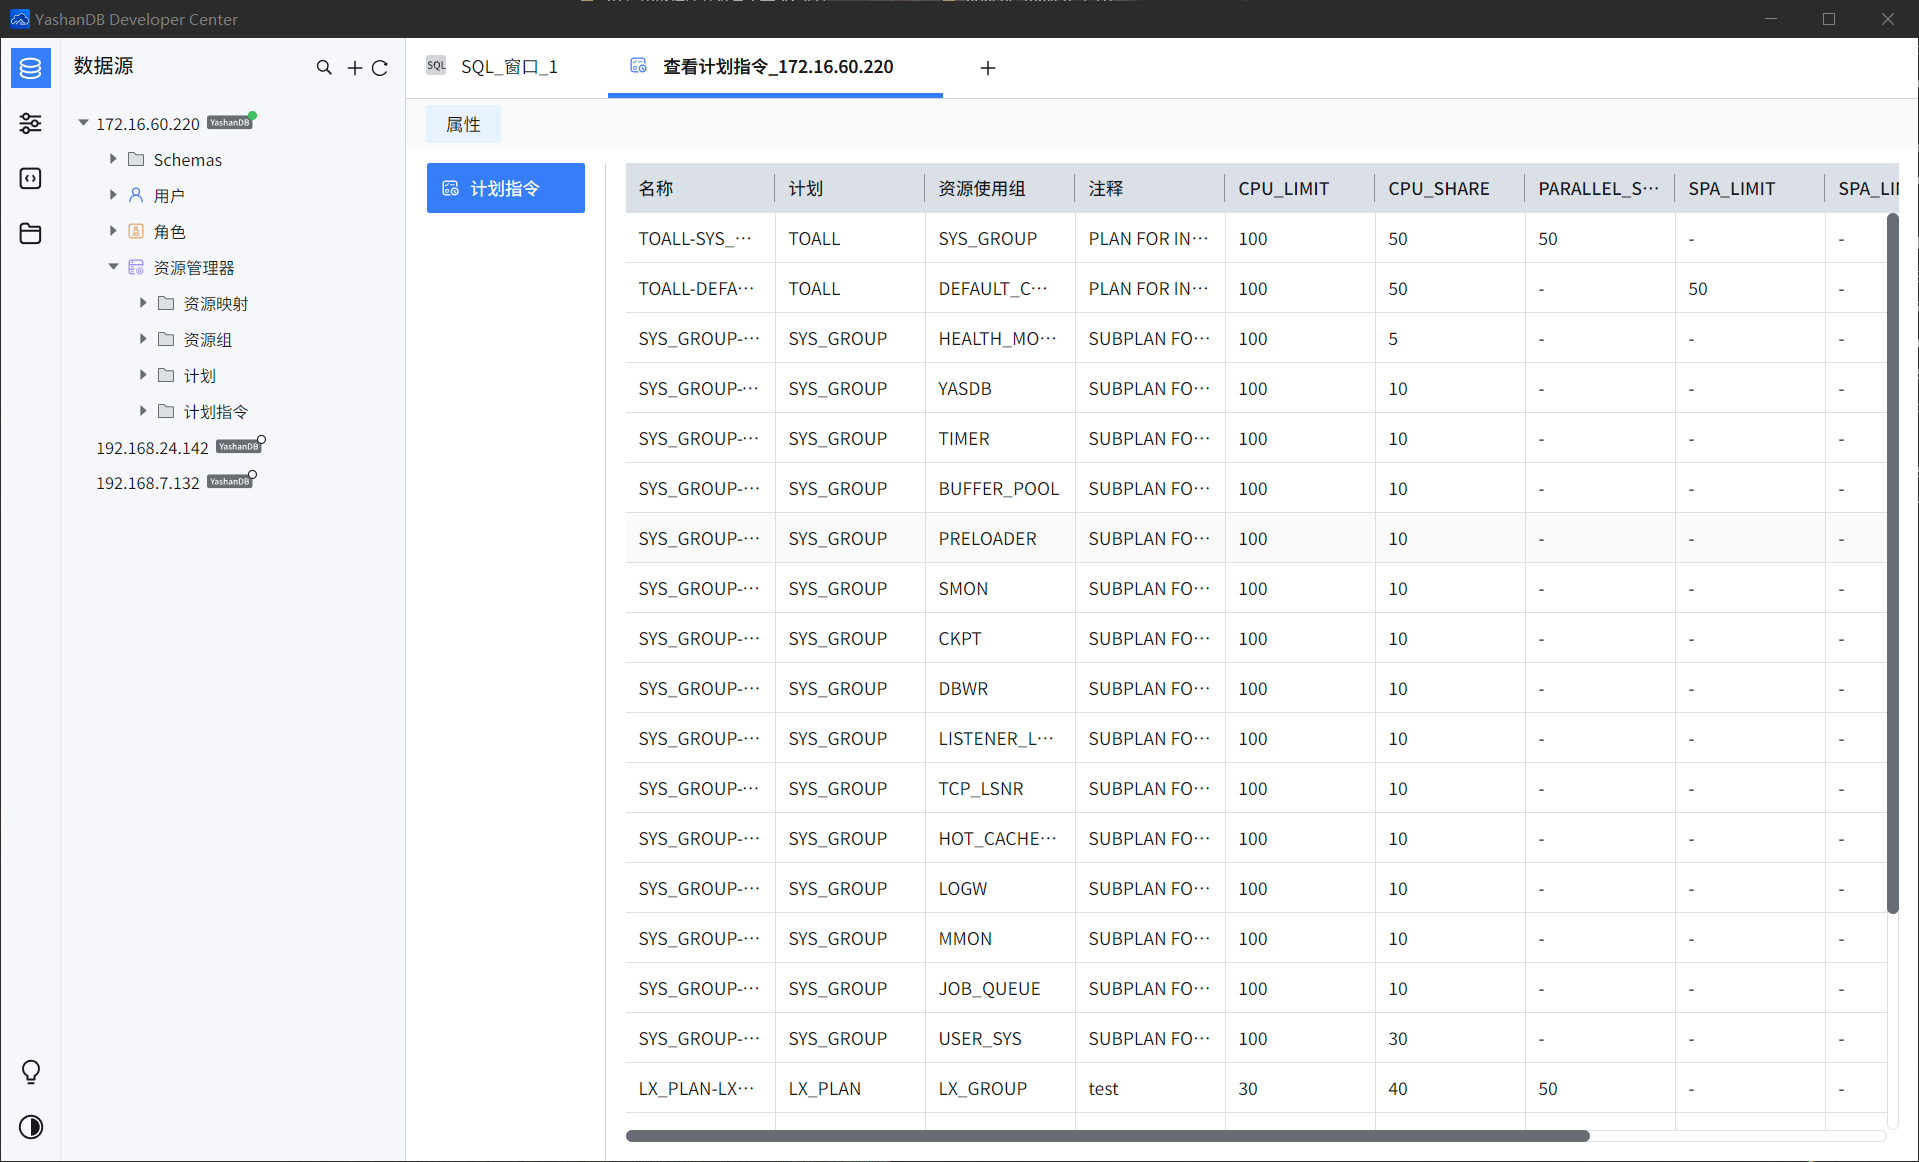Image resolution: width=1919 pixels, height=1162 pixels.
Task: Click the SQL_窗口_1 tab icon
Action: pos(436,66)
